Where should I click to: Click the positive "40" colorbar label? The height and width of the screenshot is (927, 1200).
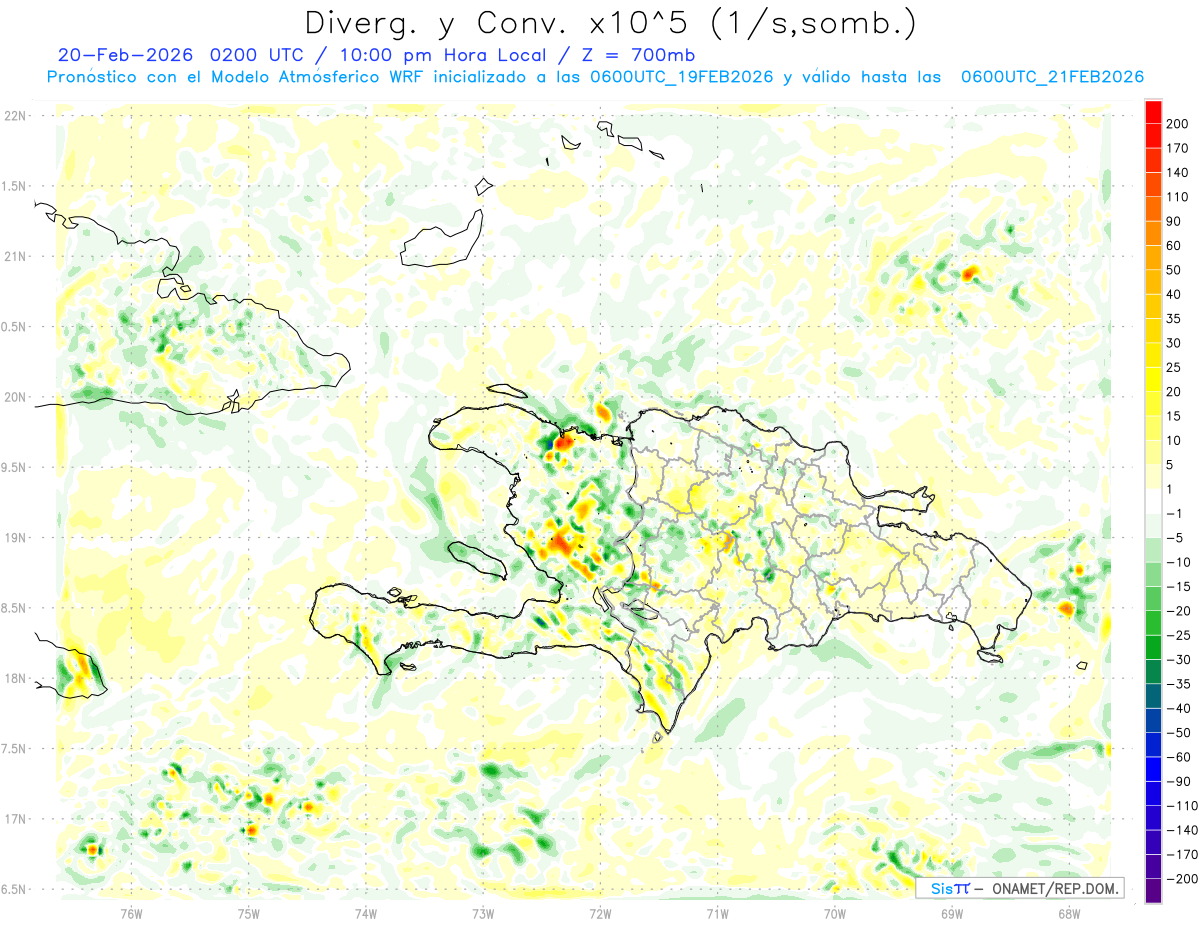1175,295
